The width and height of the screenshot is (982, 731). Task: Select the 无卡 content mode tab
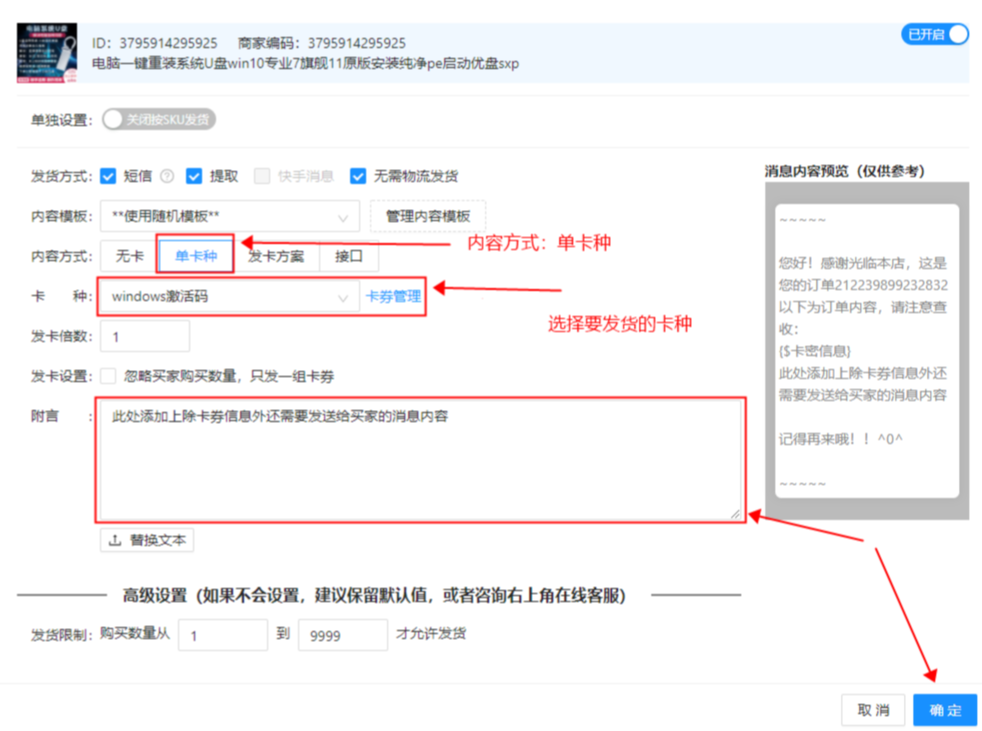click(x=130, y=256)
